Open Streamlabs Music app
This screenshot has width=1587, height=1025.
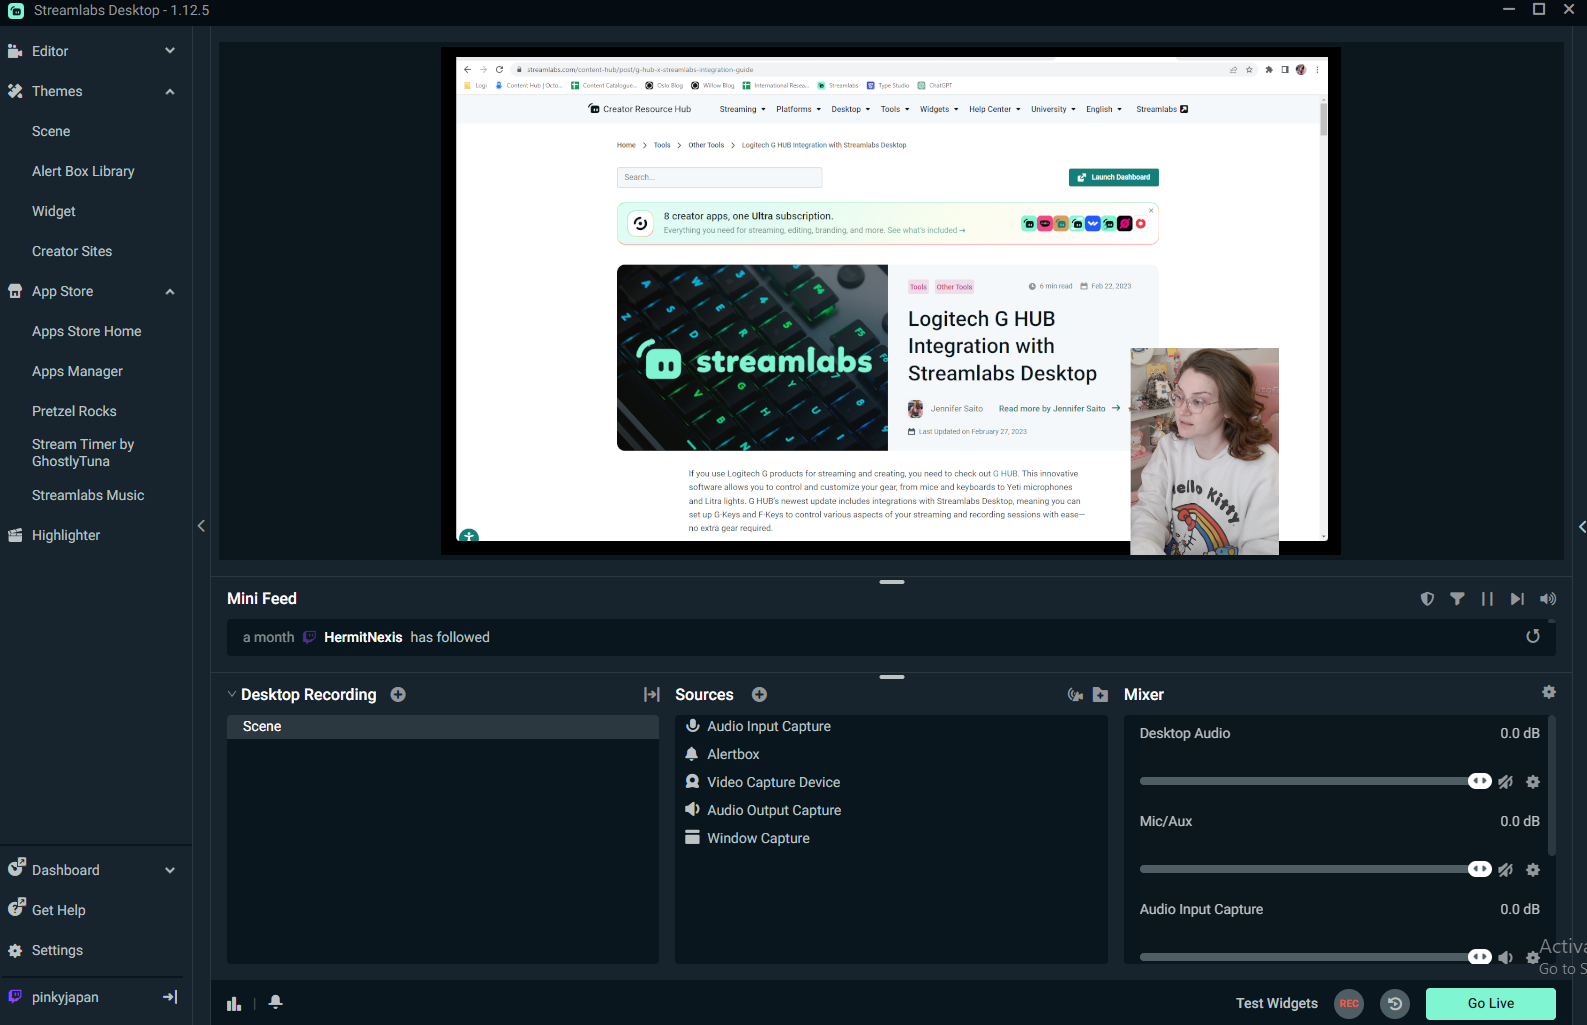tap(88, 495)
